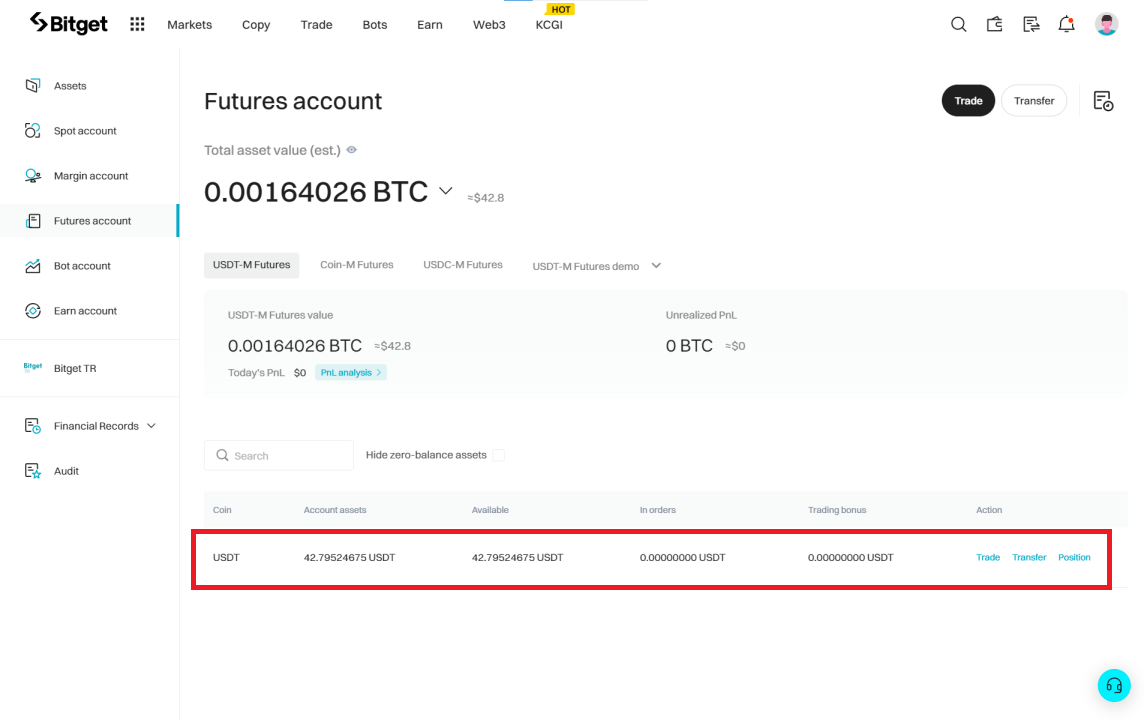Click the magnifier icon in Search box
The width and height of the screenshot is (1144, 720).
(223, 455)
